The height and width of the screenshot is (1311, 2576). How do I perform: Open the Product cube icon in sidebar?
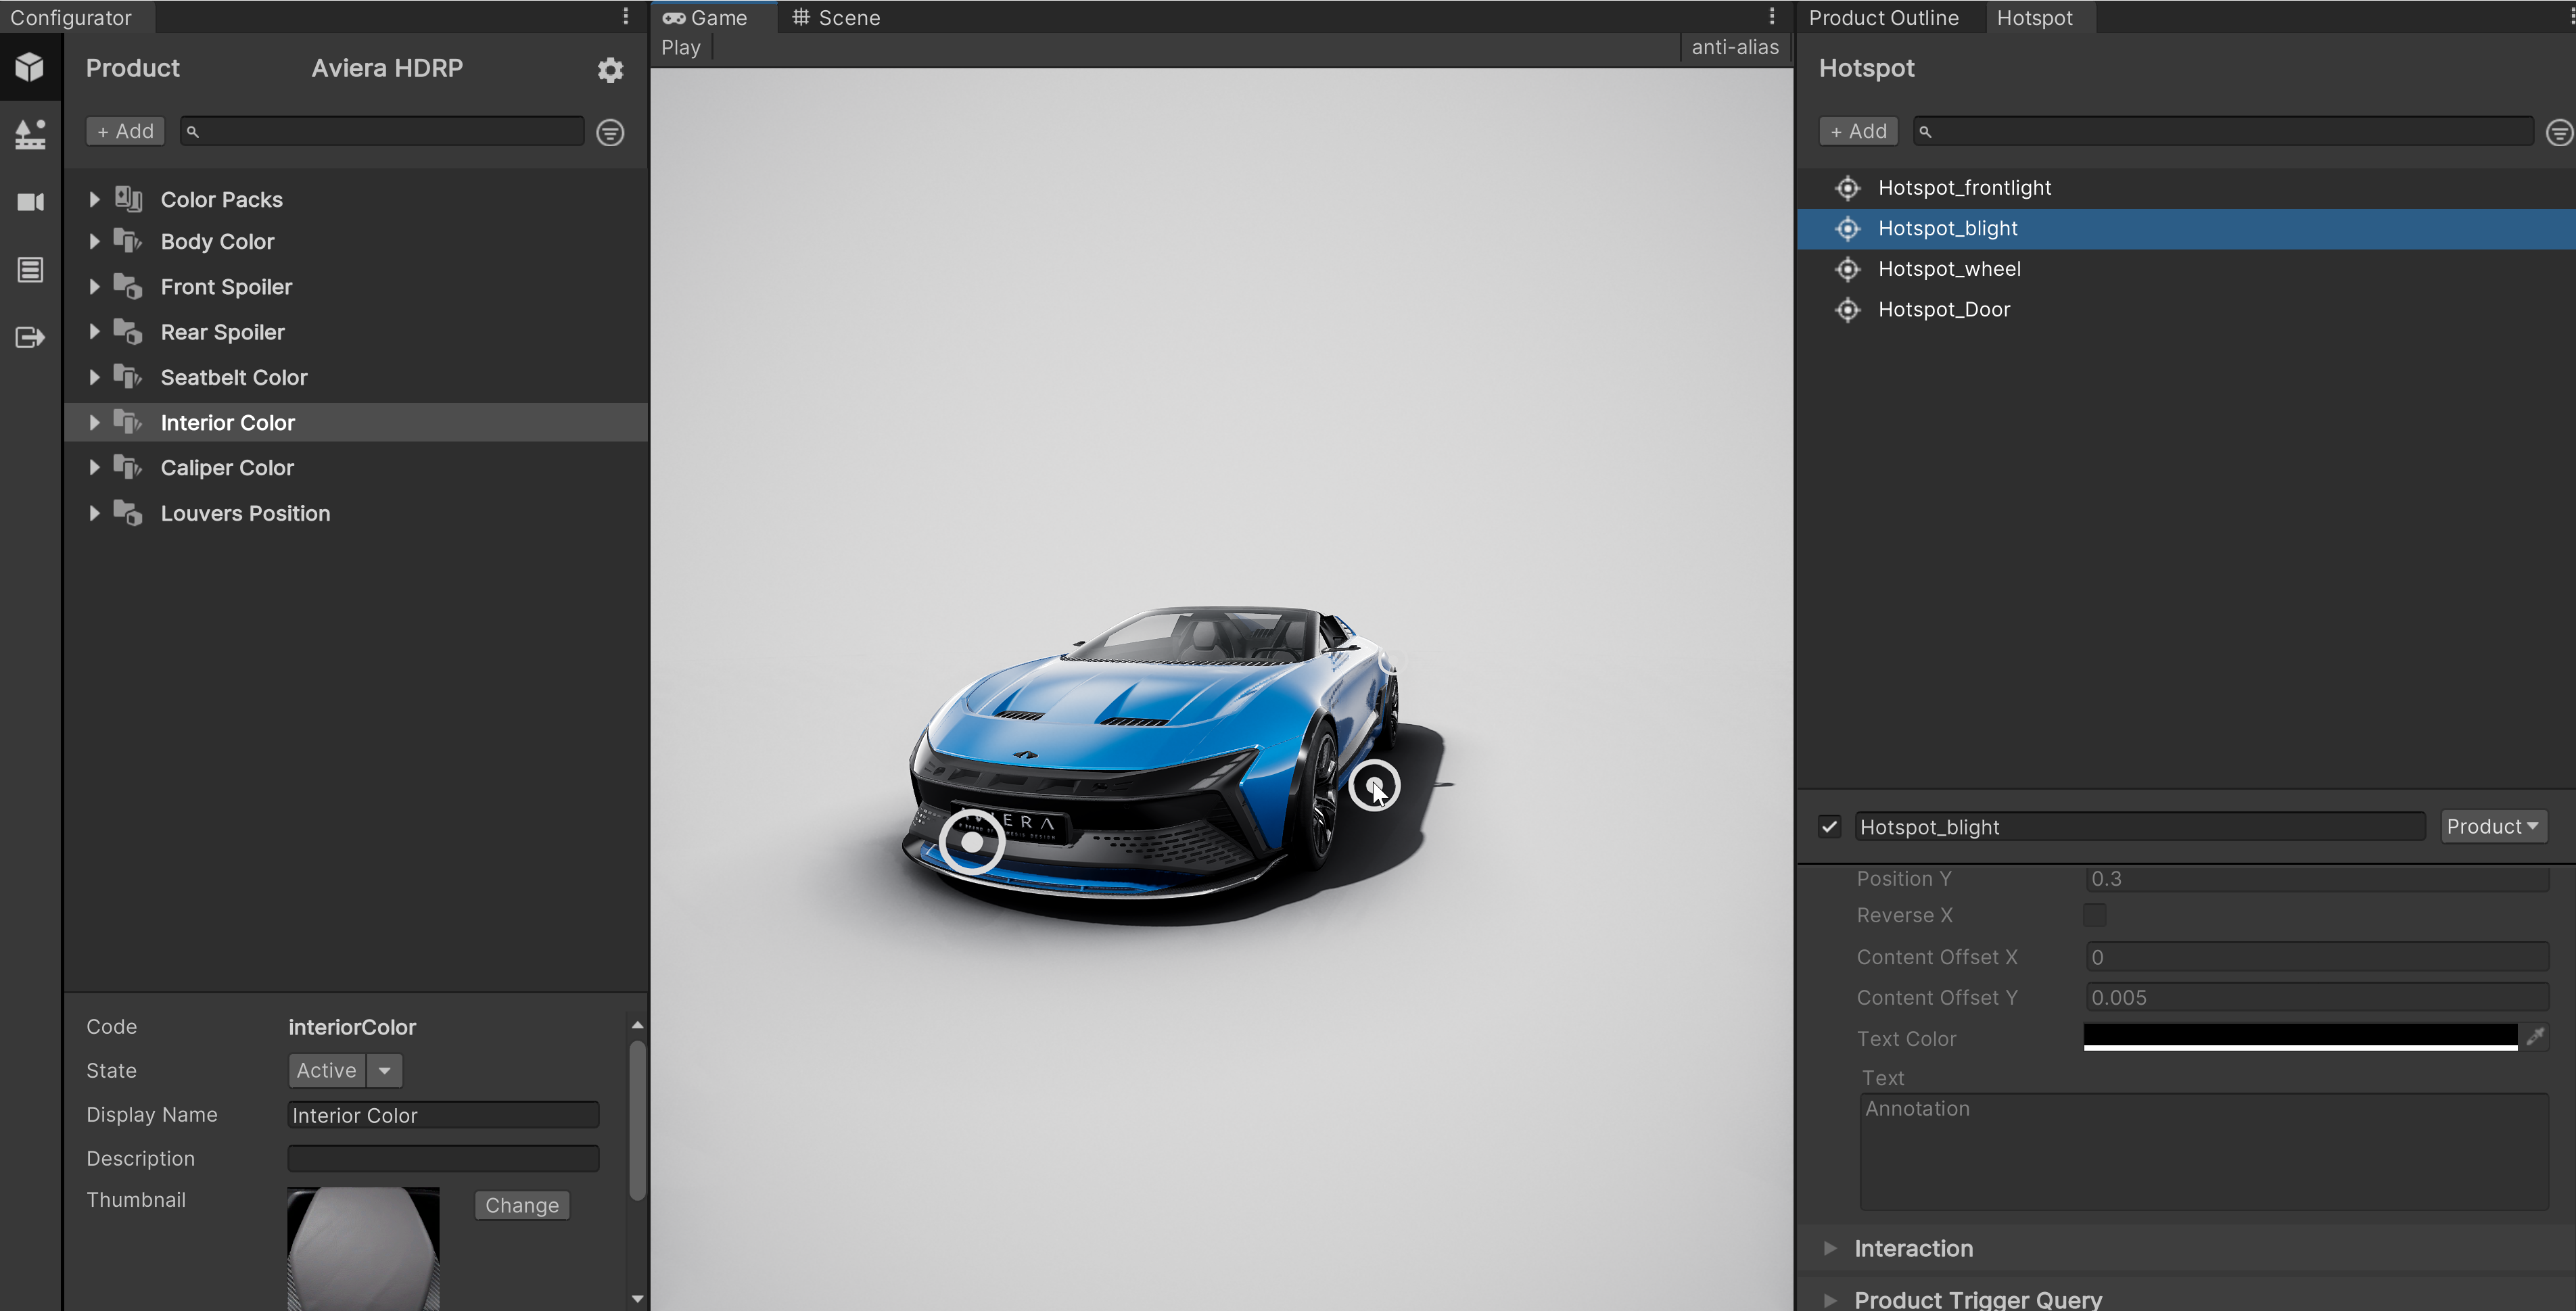[x=30, y=67]
